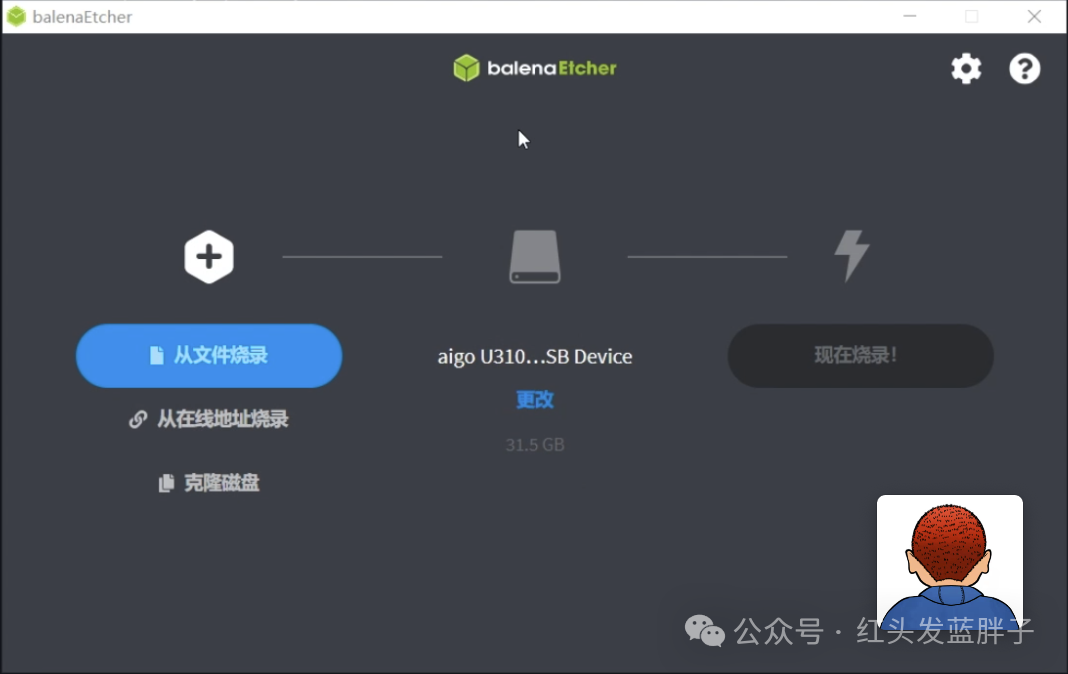Open the settings gear icon
Screen dimensions: 1068x674
965,68
